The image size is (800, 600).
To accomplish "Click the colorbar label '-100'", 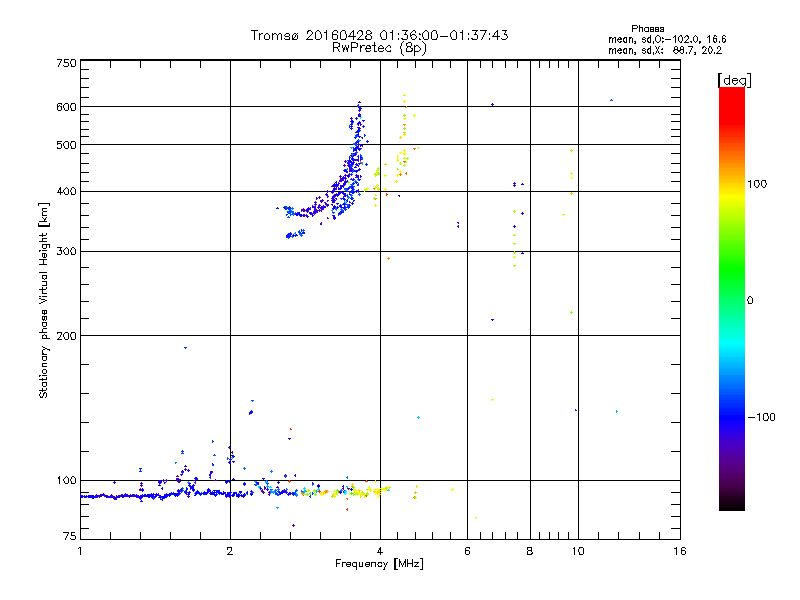I will 761,417.
